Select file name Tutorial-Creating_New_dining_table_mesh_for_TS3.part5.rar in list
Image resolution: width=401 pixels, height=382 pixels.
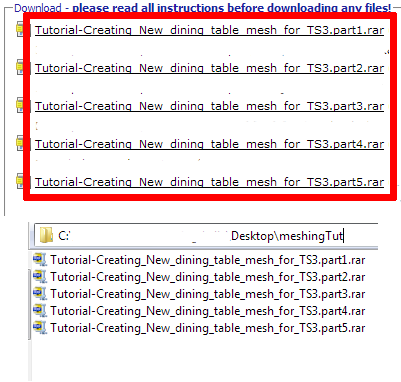(x=208, y=328)
